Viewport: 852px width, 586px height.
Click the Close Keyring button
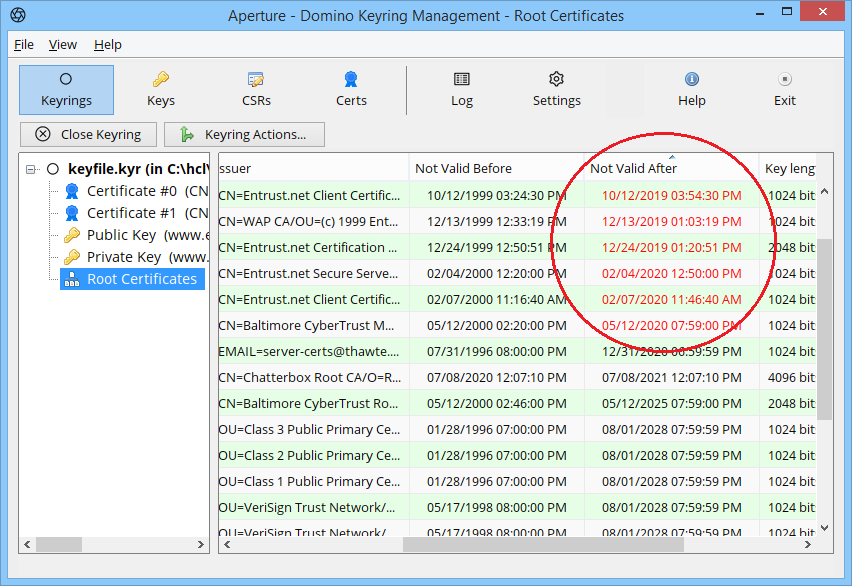pos(89,134)
